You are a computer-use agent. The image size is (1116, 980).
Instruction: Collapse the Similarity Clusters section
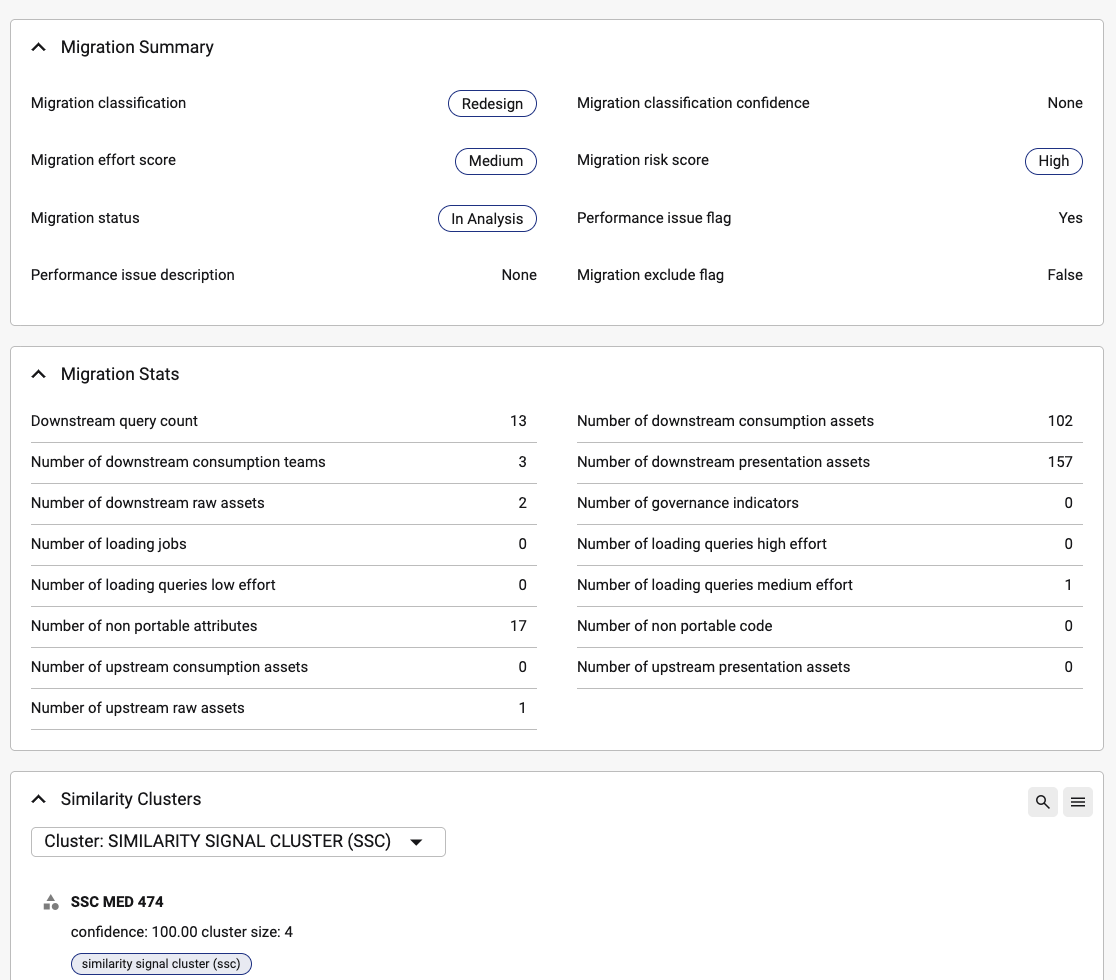pyautogui.click(x=39, y=799)
